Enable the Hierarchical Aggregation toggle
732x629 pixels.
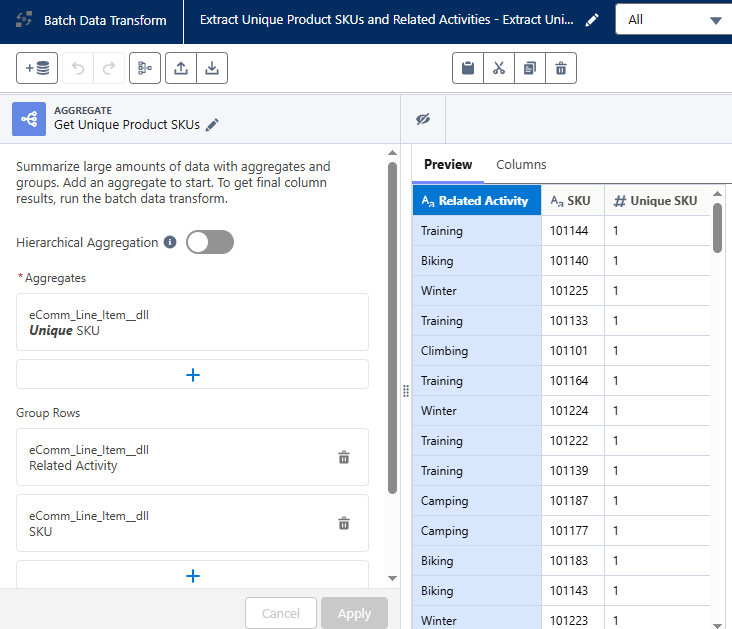209,242
